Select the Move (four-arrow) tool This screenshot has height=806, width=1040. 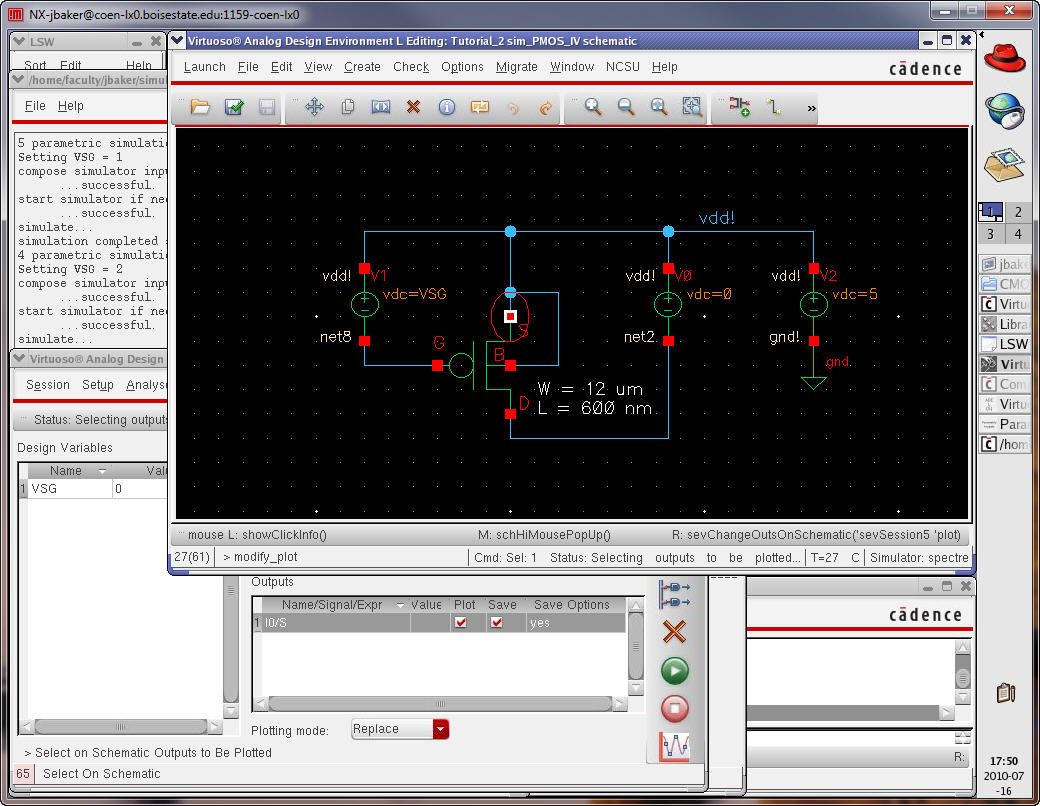pos(314,107)
